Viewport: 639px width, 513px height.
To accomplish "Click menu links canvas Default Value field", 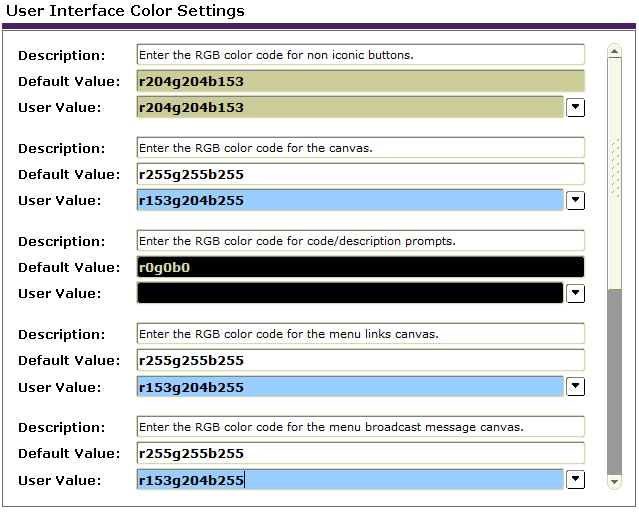I will [361, 360].
